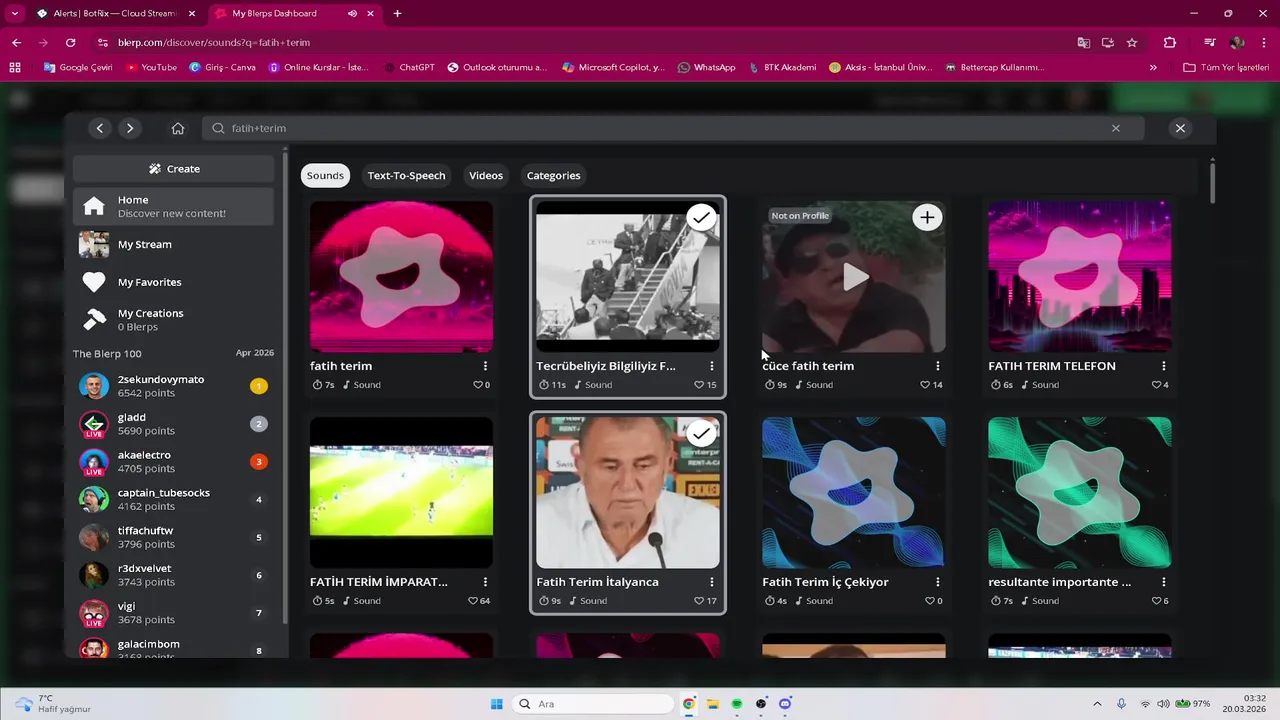This screenshot has height=720, width=1280.
Task: Open options menu for cüce fatih terim
Action: click(937, 366)
